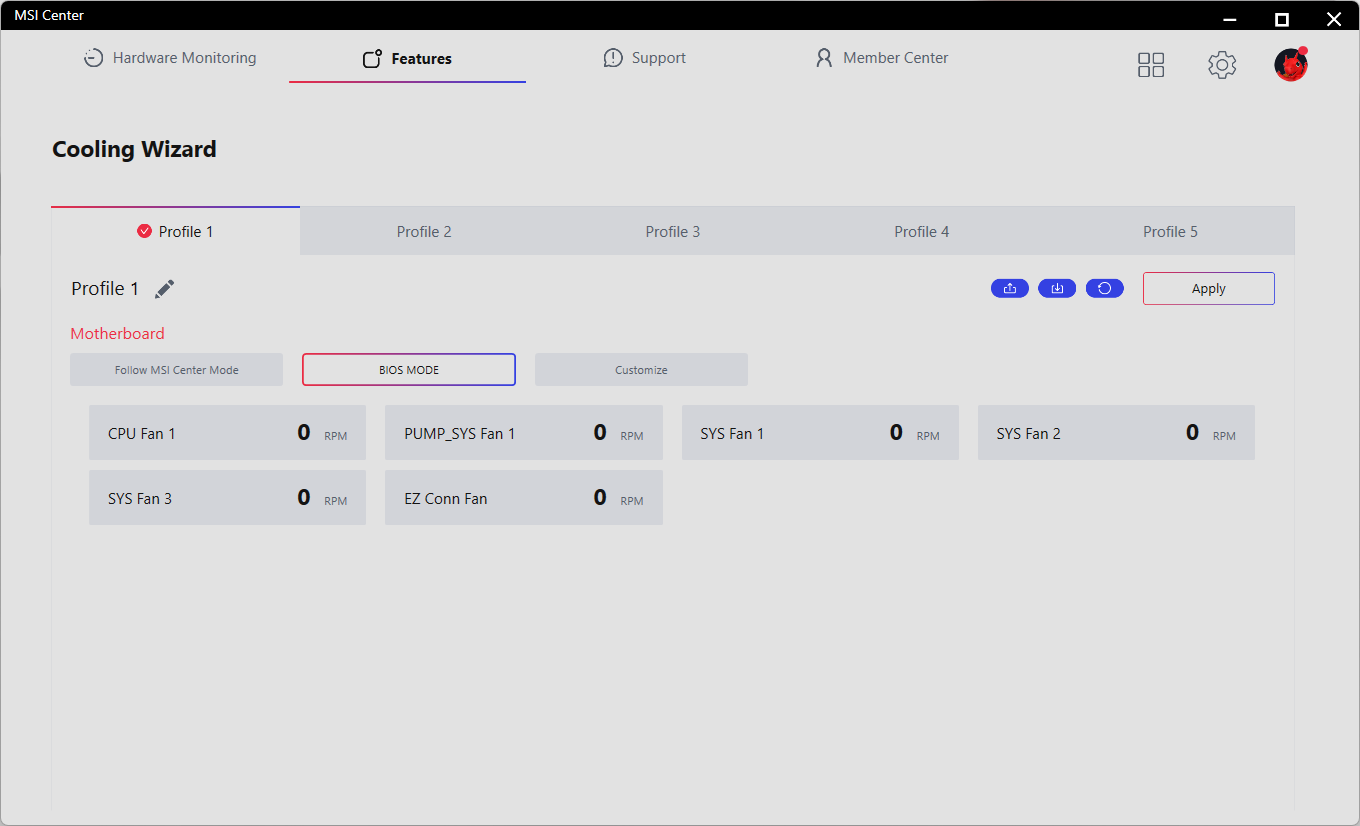Click the blue export profile icon

pyautogui.click(x=1010, y=288)
